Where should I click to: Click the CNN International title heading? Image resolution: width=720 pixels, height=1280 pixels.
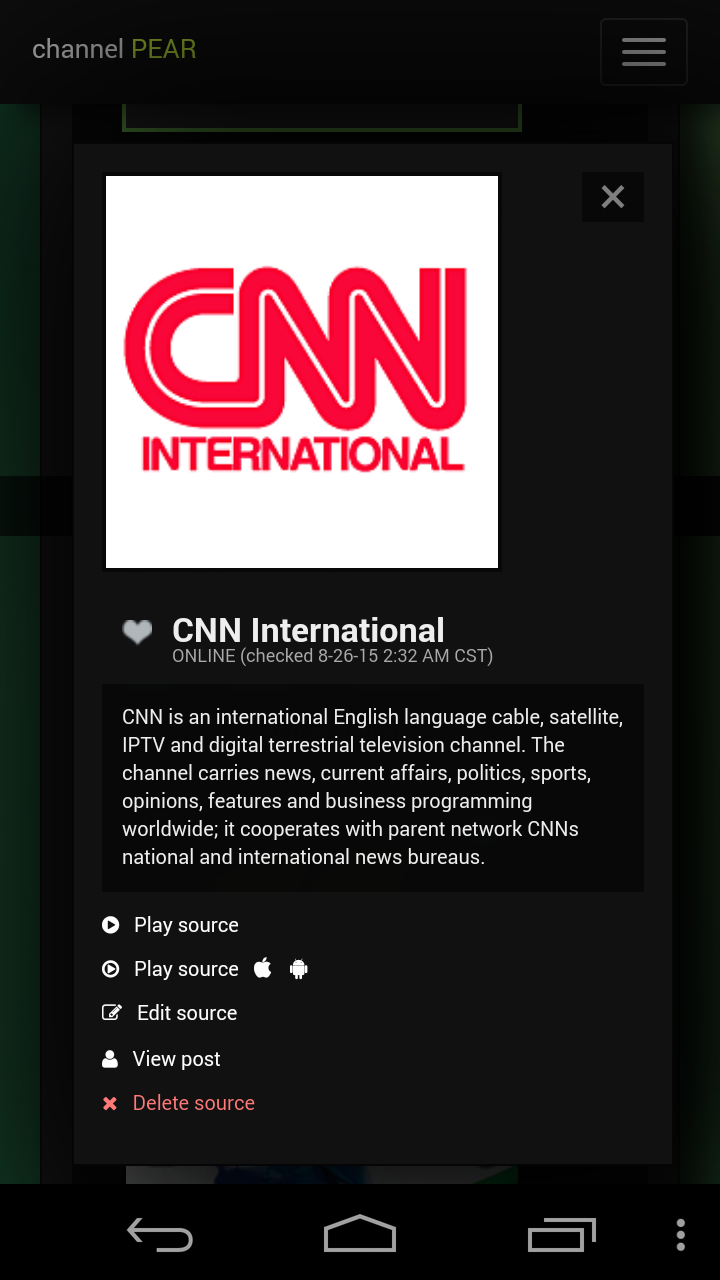(308, 630)
